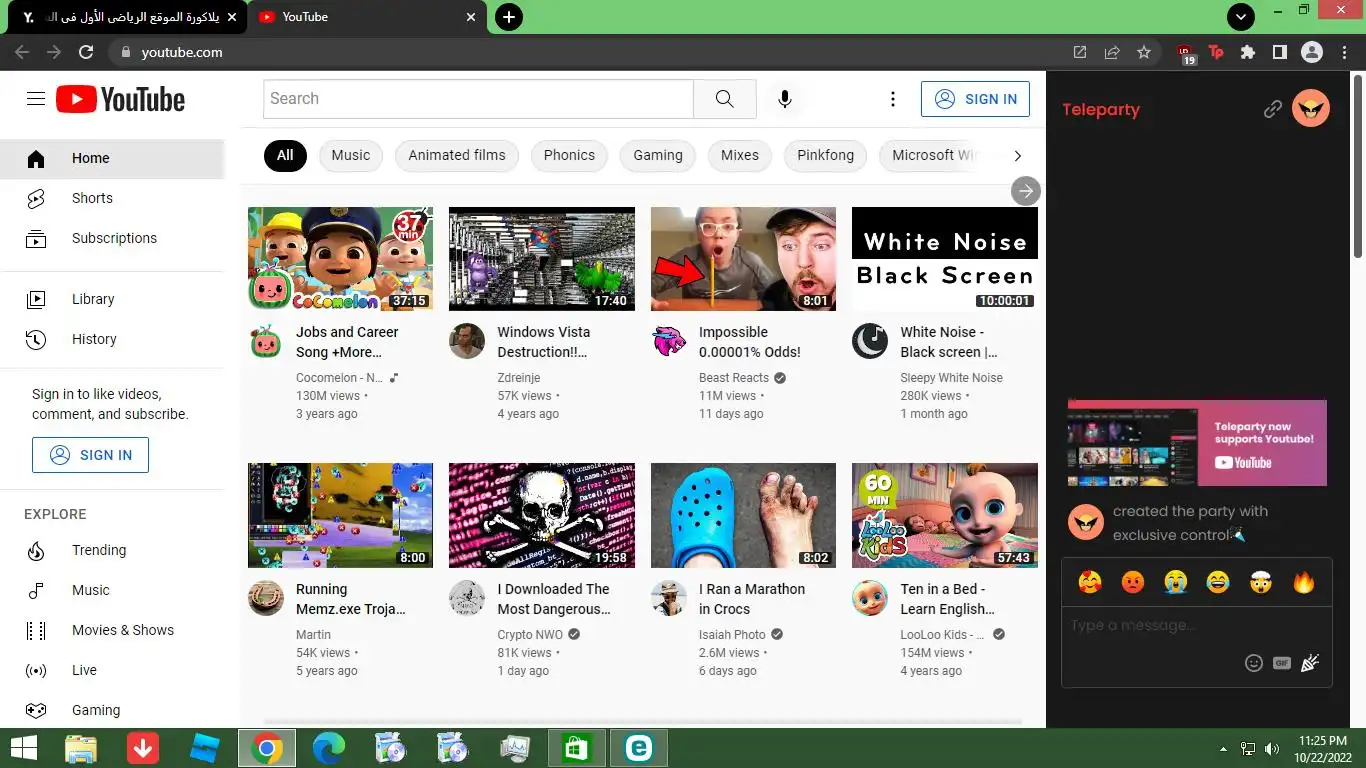This screenshot has width=1366, height=768.
Task: Open a new browser tab
Action: (509, 17)
